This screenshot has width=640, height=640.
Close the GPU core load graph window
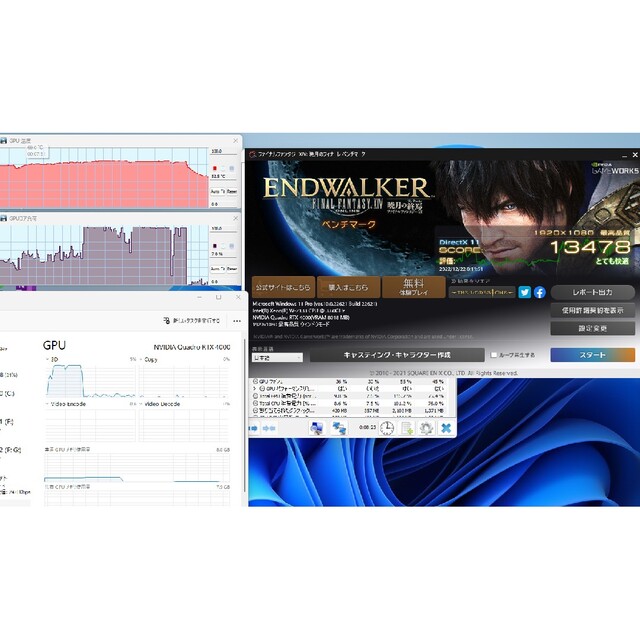coord(236,218)
